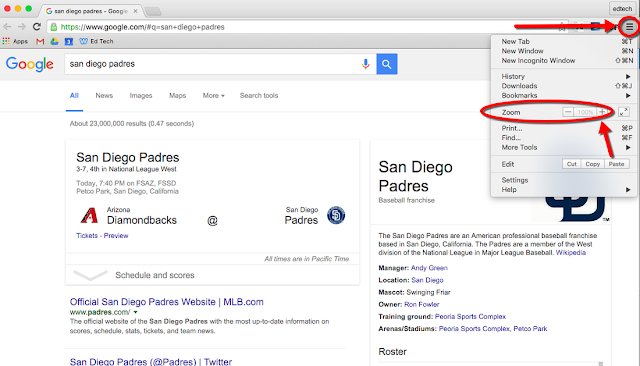Viewport: 640px width, 366px height.
Task: Open the Gmail bookmark icon
Action: click(x=40, y=41)
